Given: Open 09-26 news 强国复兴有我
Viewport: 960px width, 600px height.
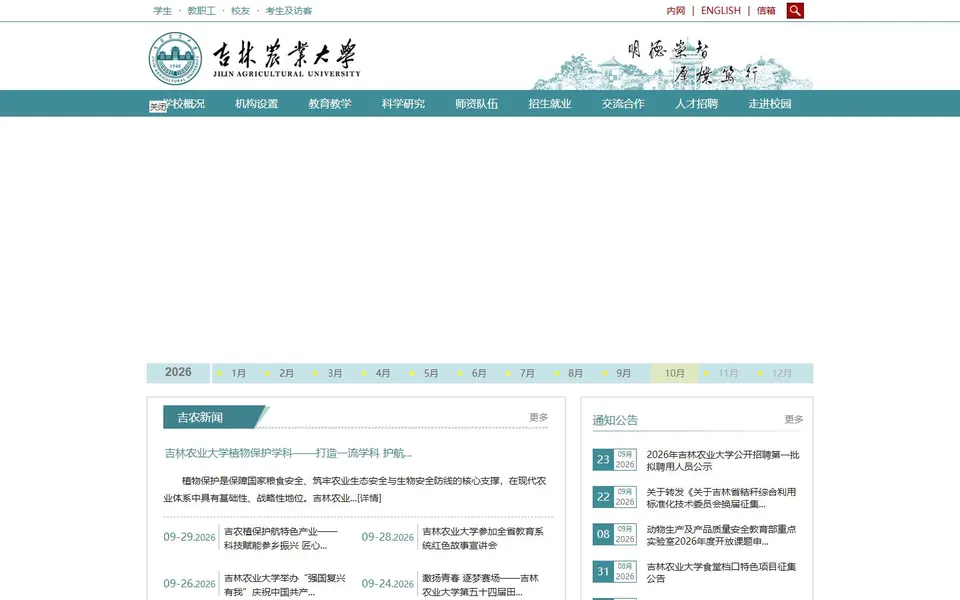Looking at the screenshot, I should tap(285, 585).
